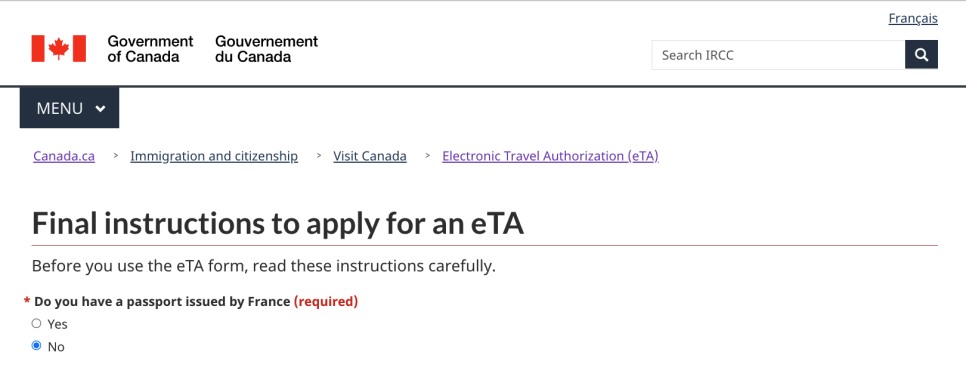This screenshot has width=966, height=371.
Task: Focus the Search IRCC text field
Action: point(778,55)
